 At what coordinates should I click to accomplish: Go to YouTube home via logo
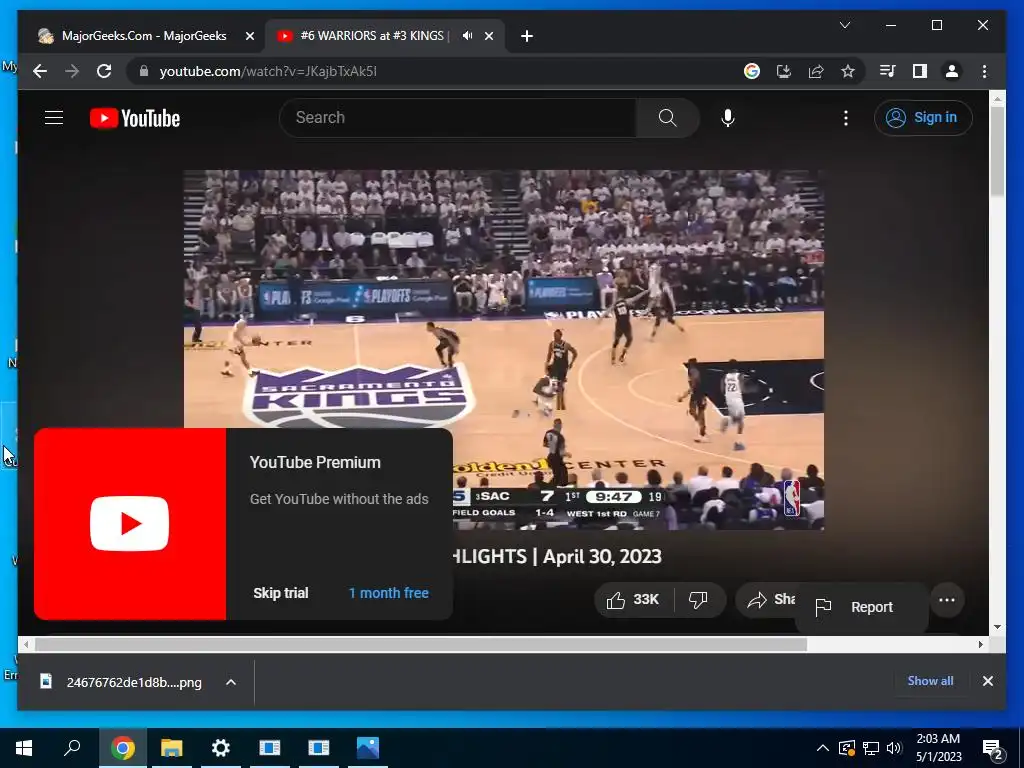(135, 118)
